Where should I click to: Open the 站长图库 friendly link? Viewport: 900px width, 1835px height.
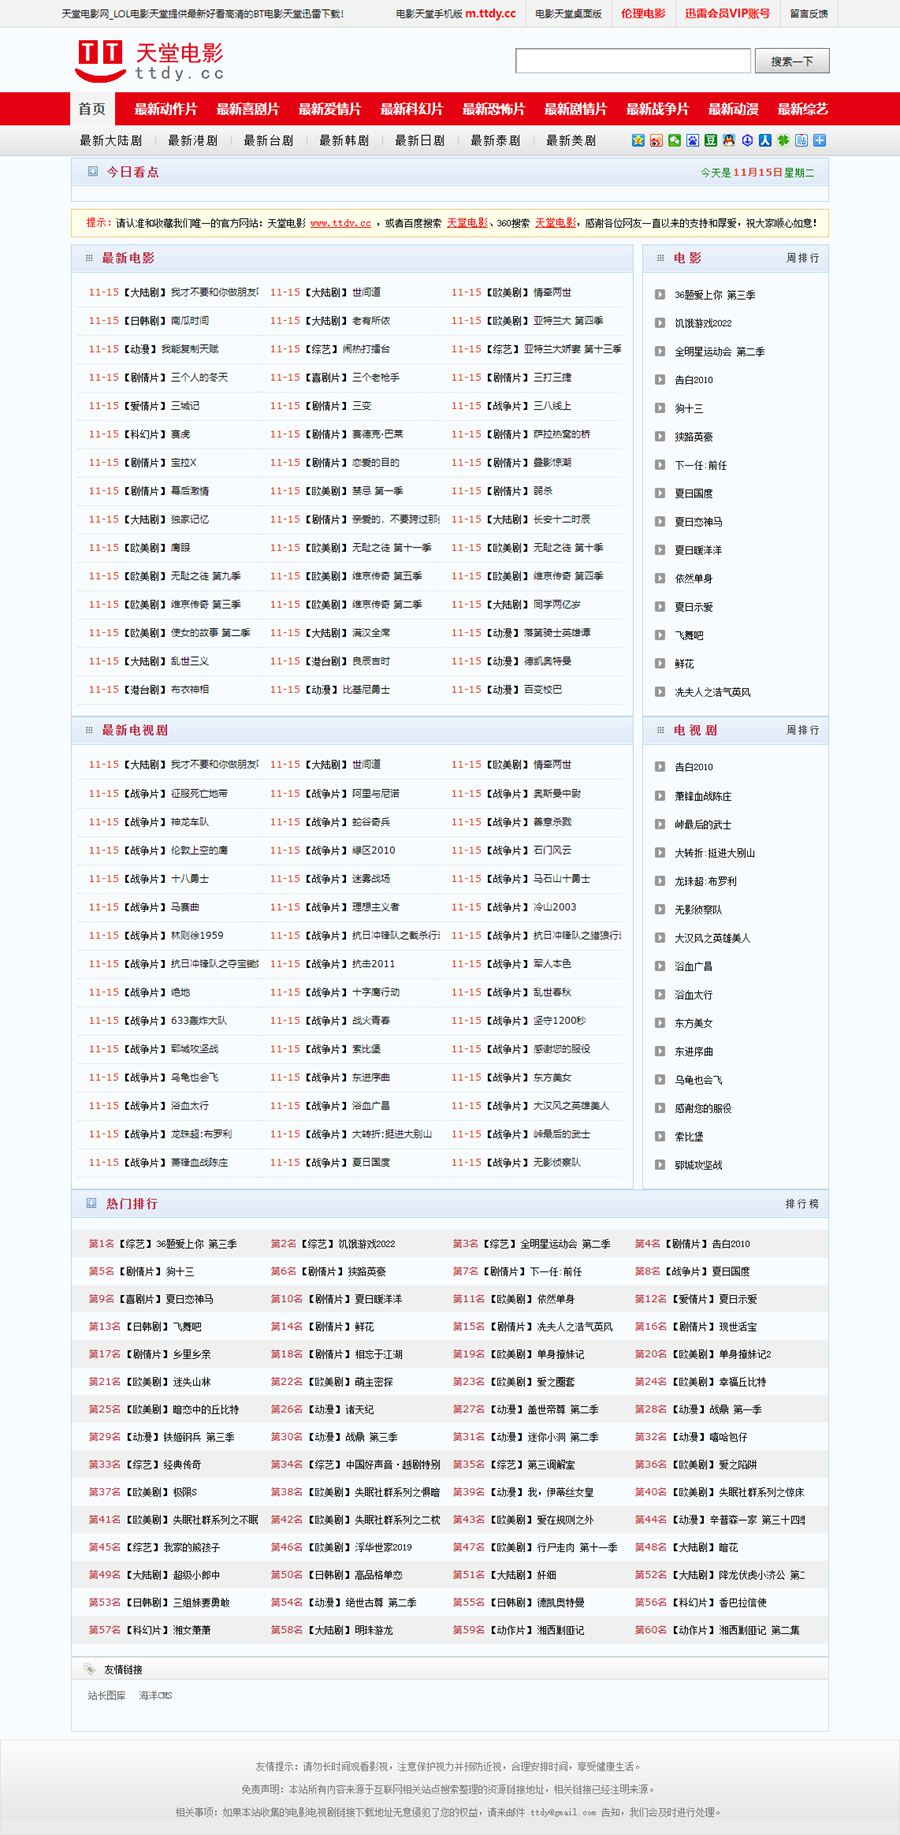(x=107, y=1695)
